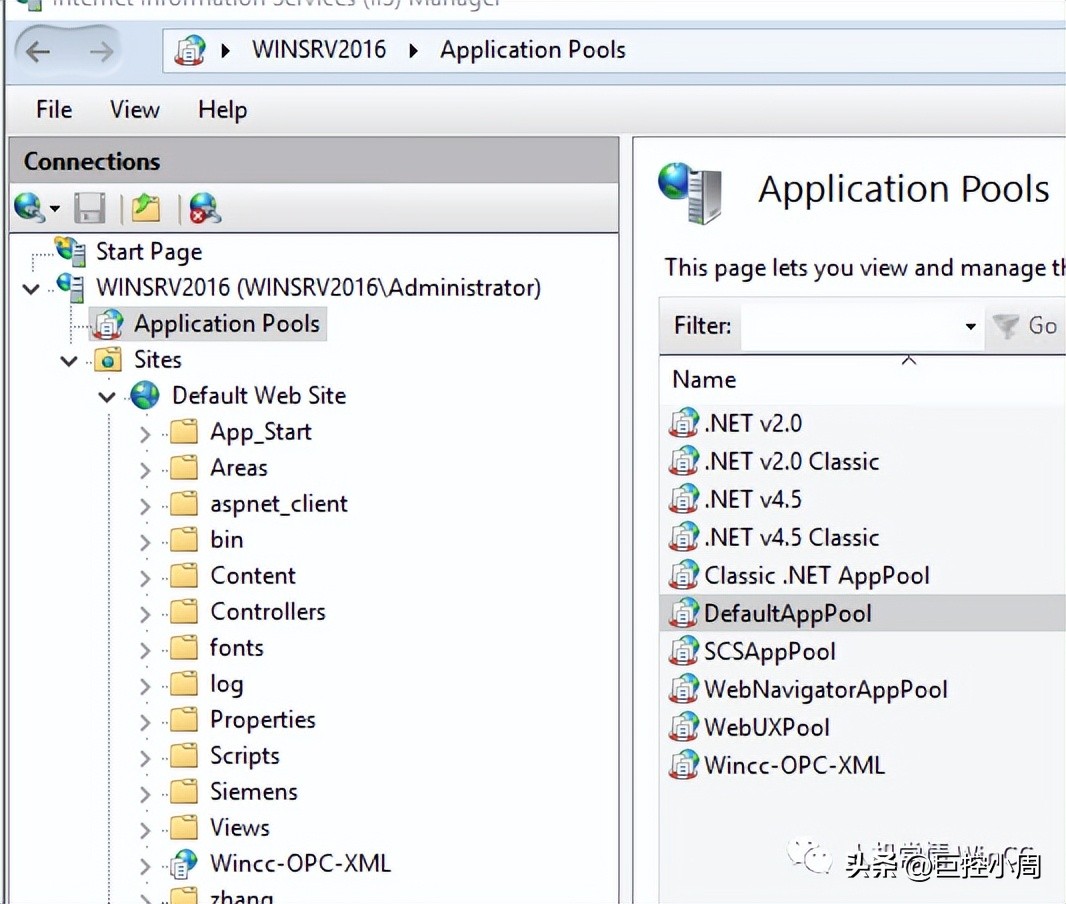
Task: Select WebNavigatorAppPool in the list
Action: coord(825,689)
